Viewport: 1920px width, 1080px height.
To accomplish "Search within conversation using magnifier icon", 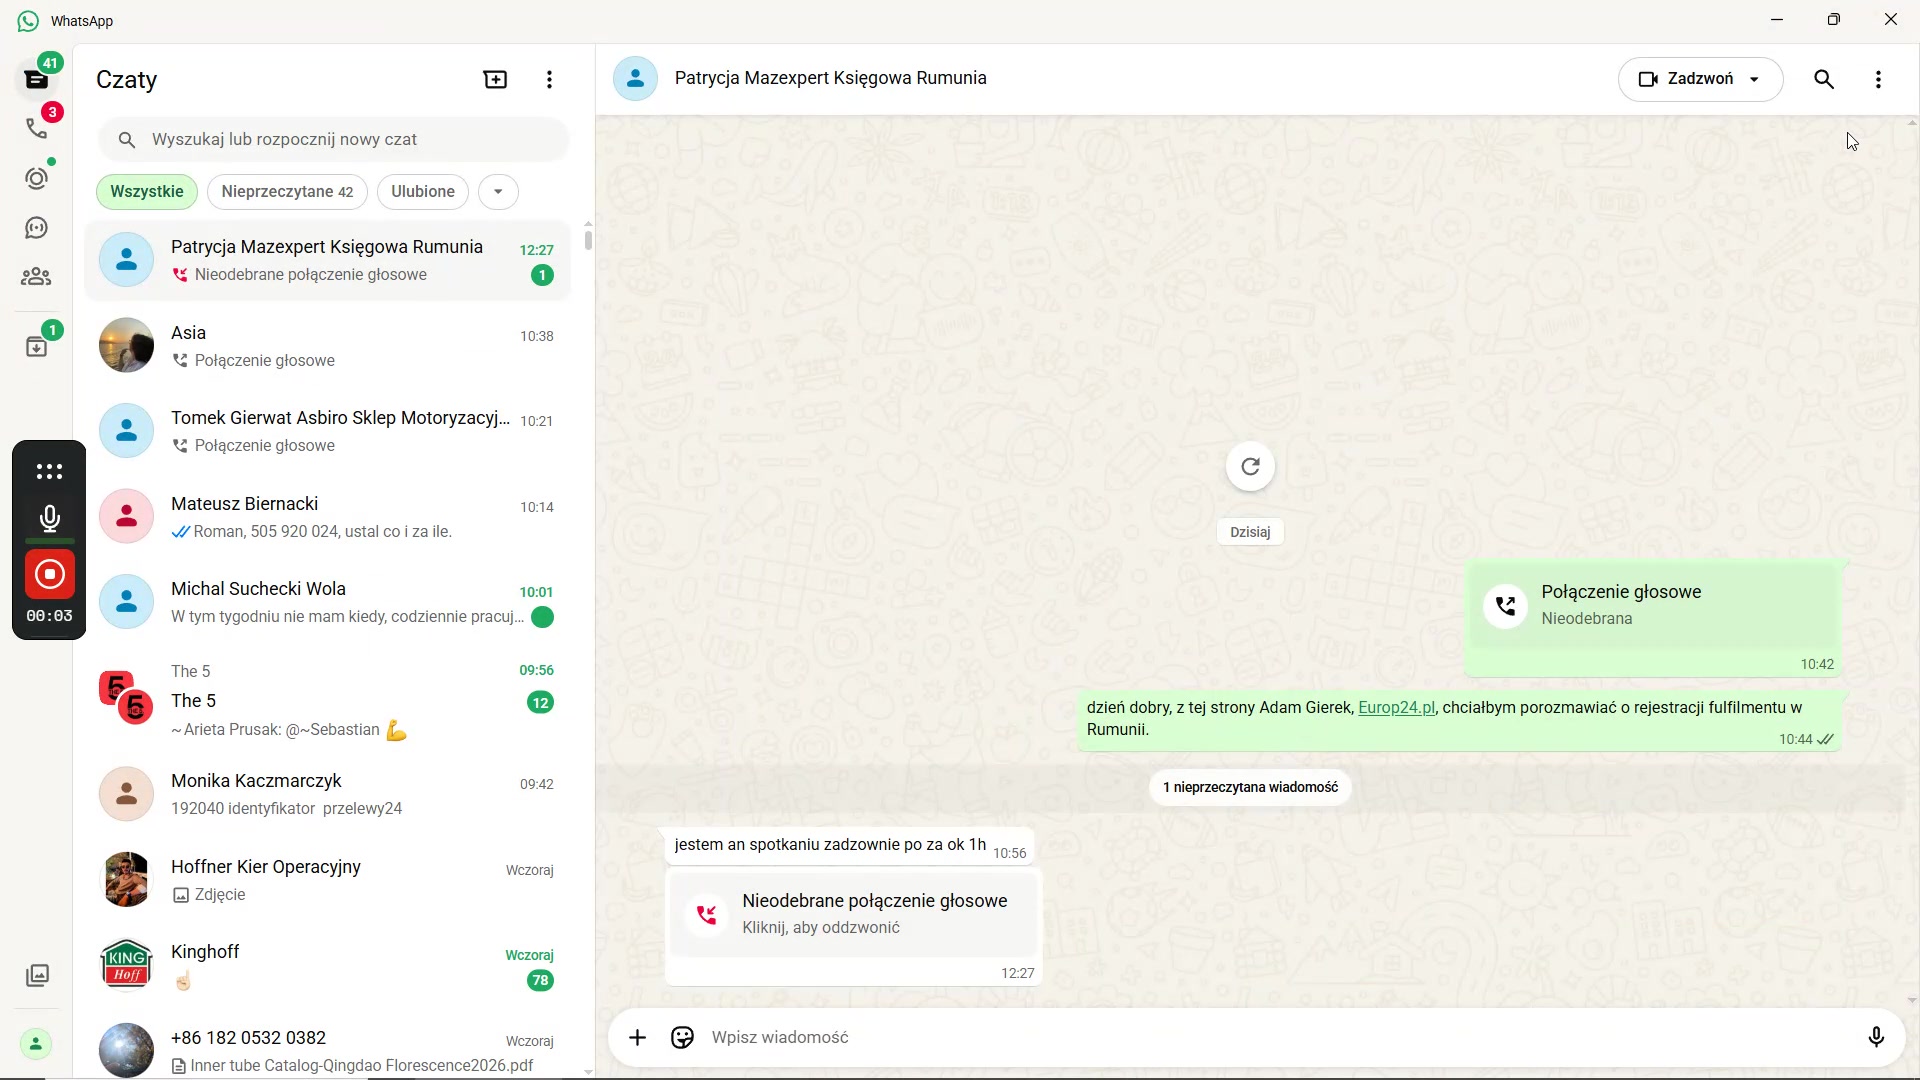I will (1824, 80).
